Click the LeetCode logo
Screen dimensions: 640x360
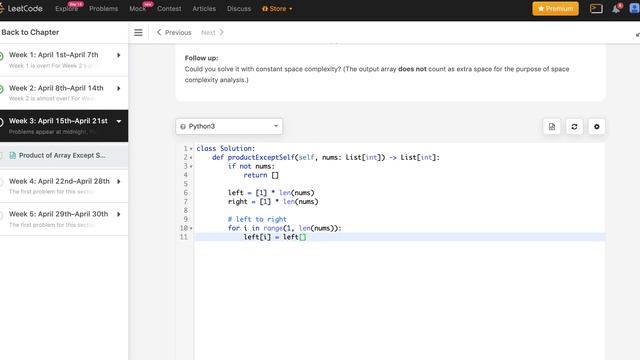coord(21,8)
